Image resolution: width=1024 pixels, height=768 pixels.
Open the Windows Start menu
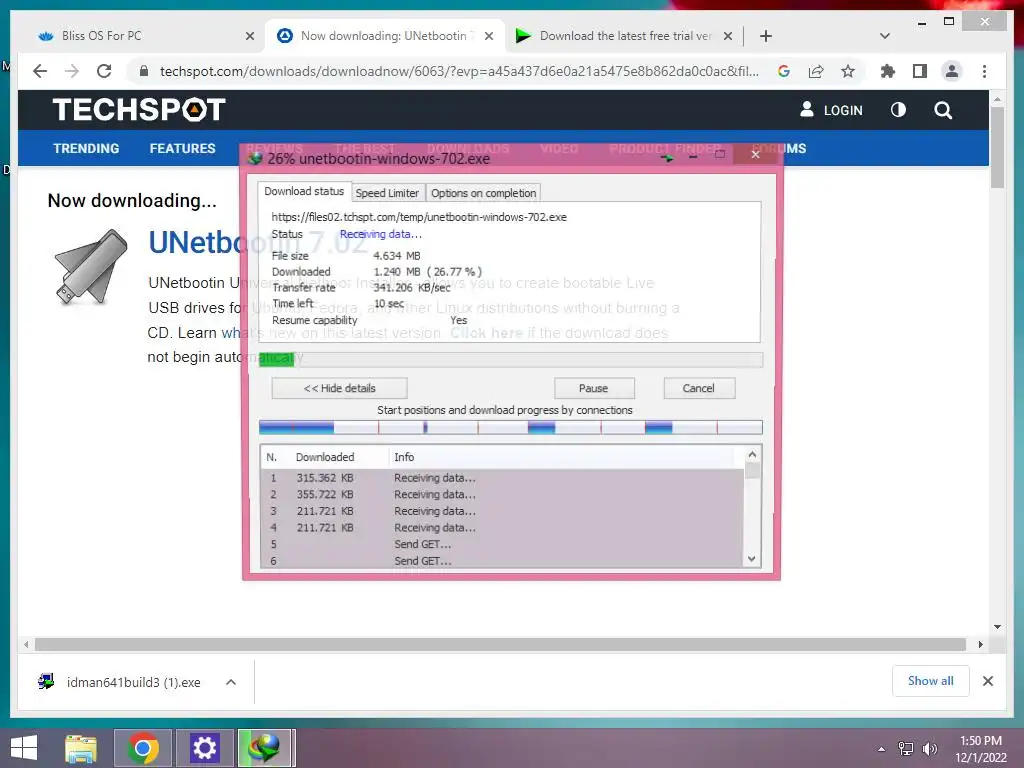pos(24,748)
